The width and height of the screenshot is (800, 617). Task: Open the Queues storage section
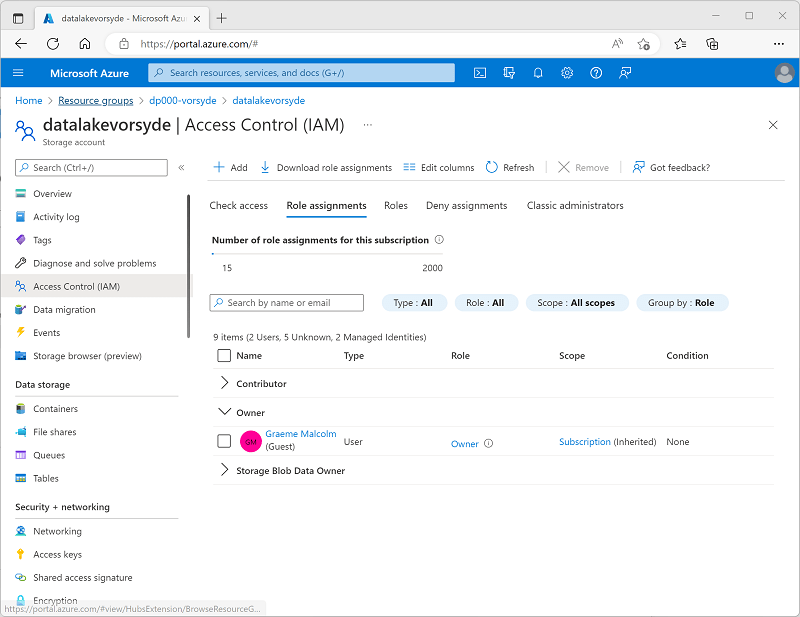[51, 455]
